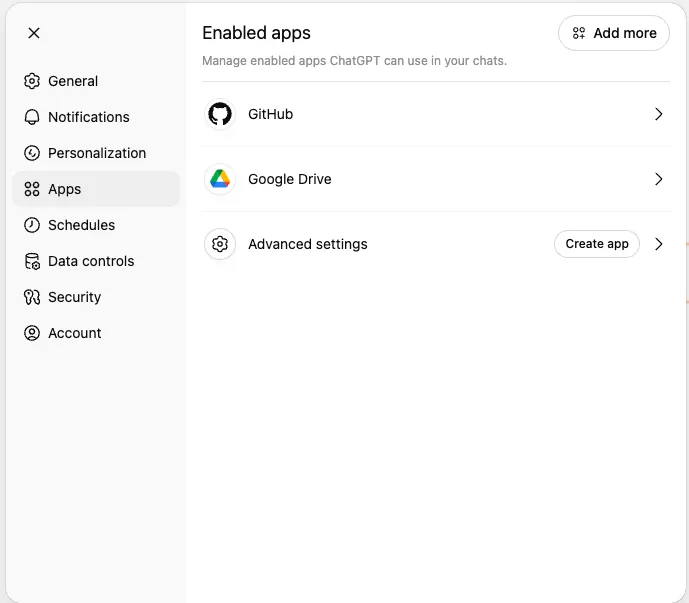The image size is (689, 603).
Task: Click the Manage enabled apps description text
Action: [354, 61]
